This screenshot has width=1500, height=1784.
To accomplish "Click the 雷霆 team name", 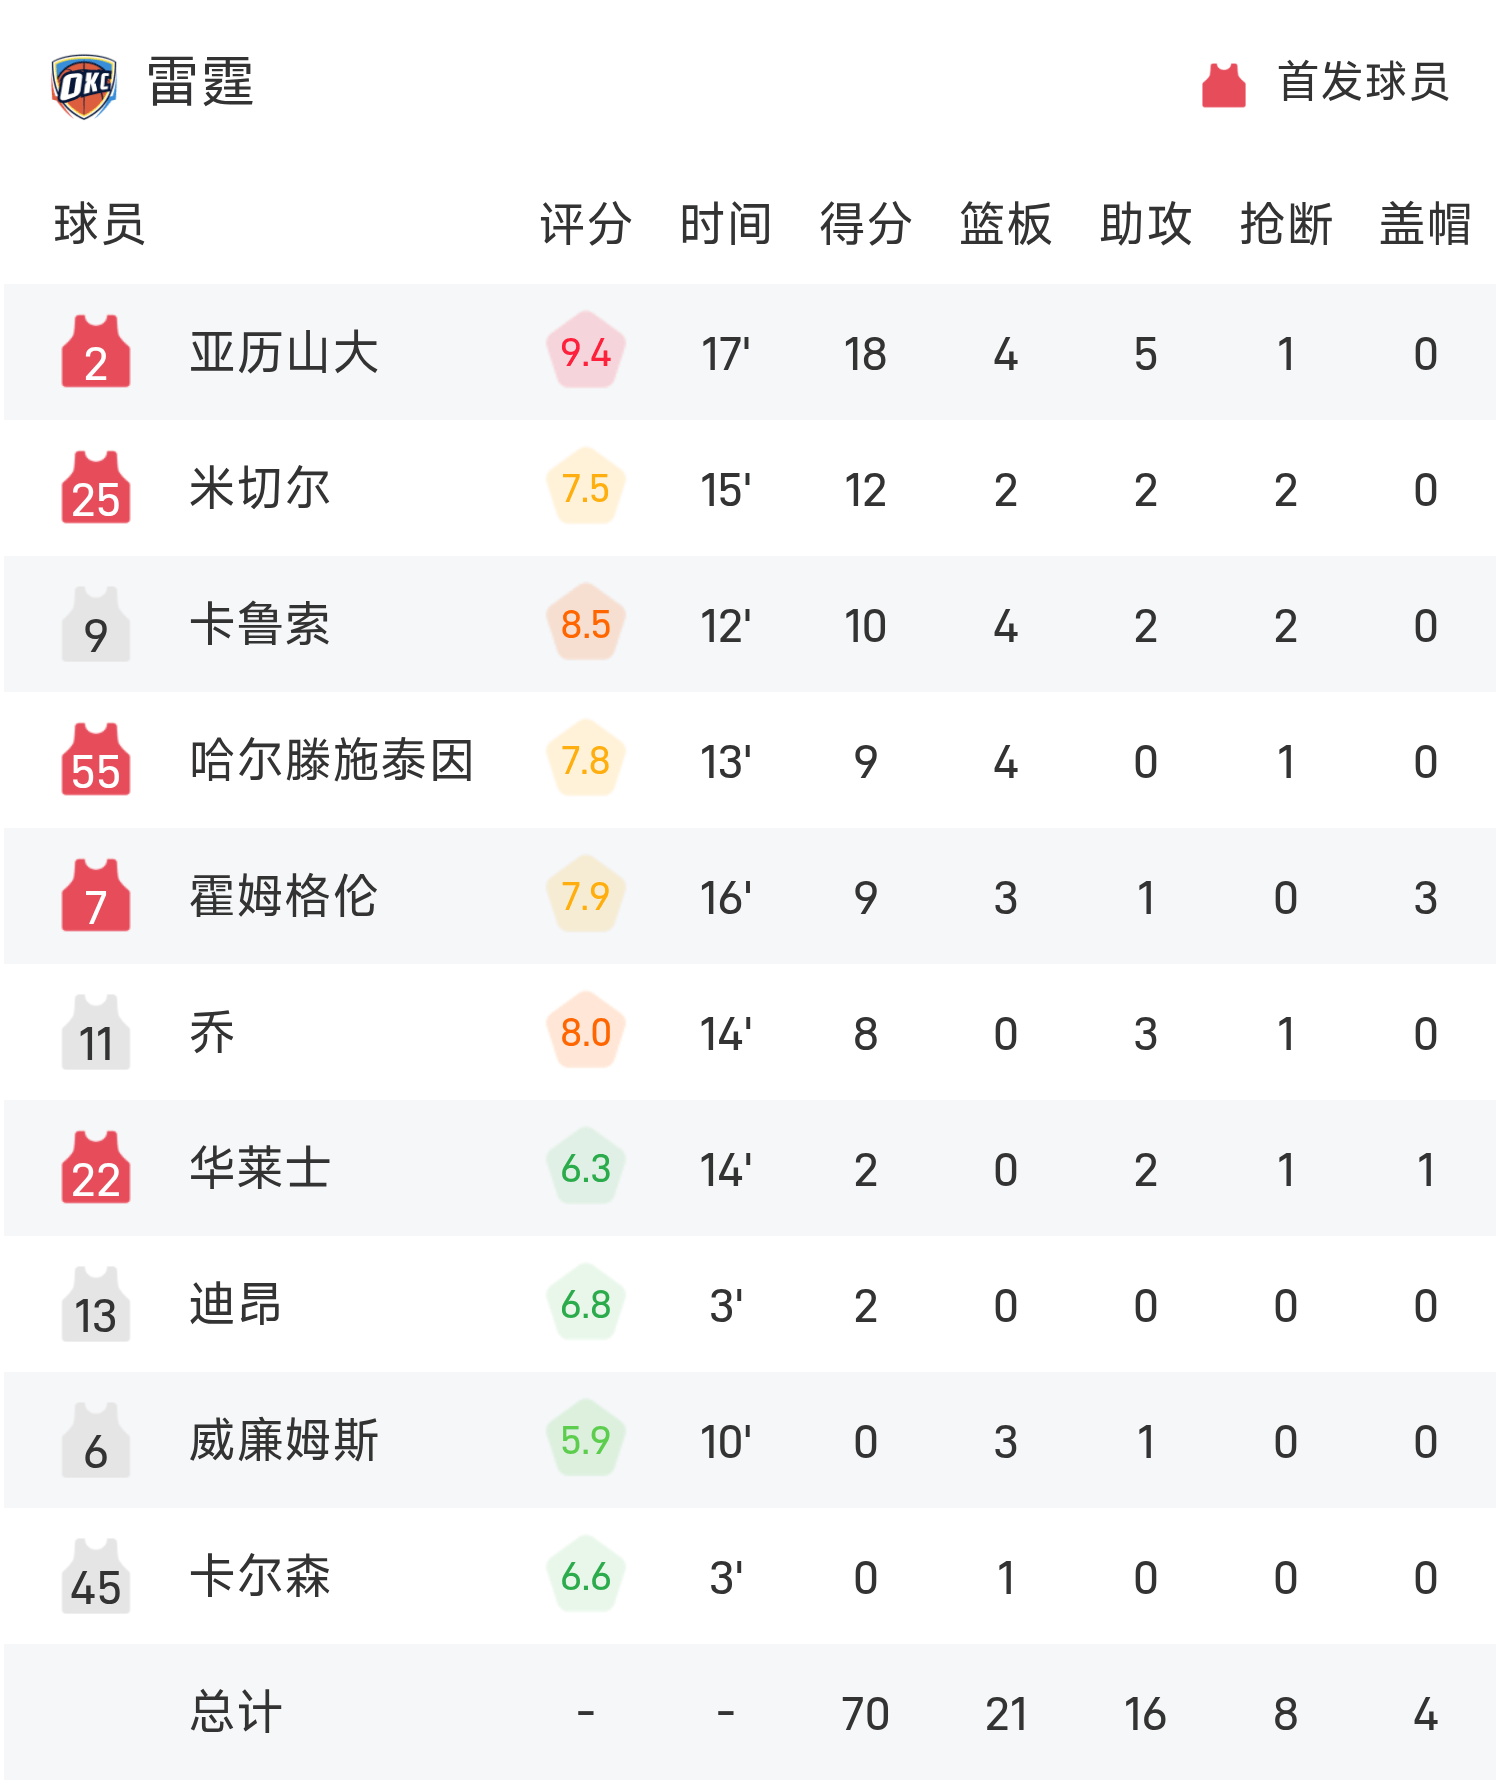I will (x=200, y=82).
